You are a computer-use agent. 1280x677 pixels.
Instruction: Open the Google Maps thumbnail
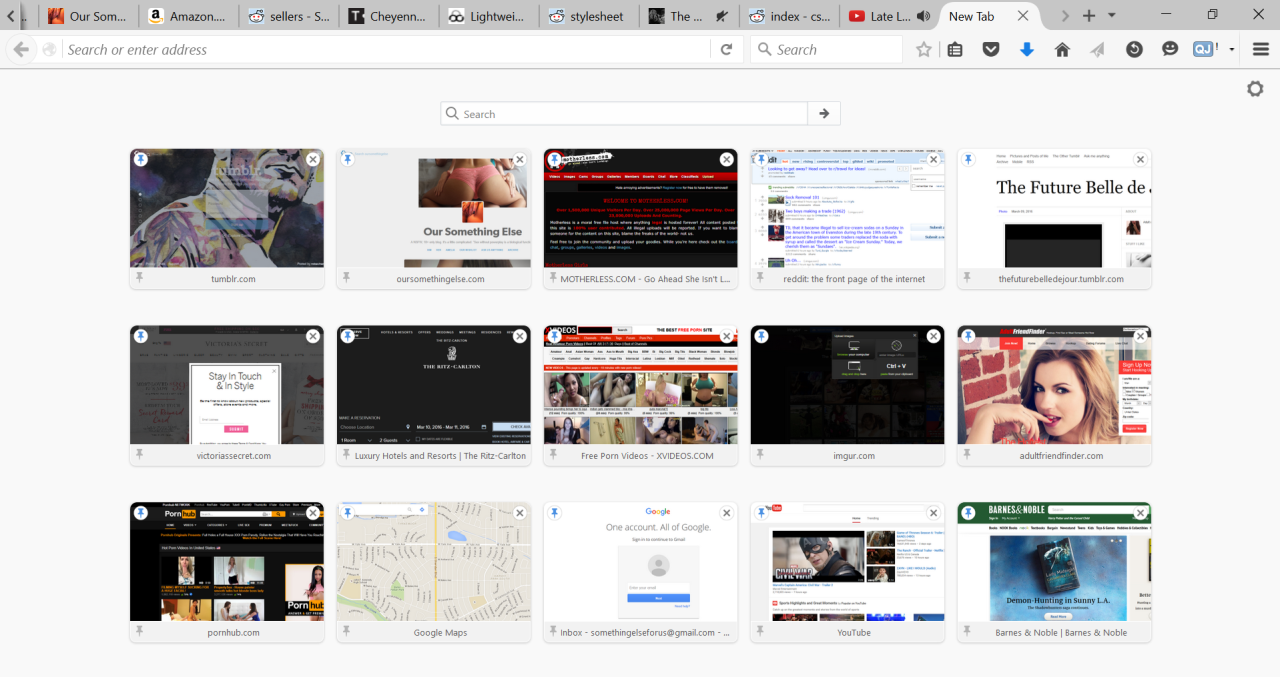(434, 562)
